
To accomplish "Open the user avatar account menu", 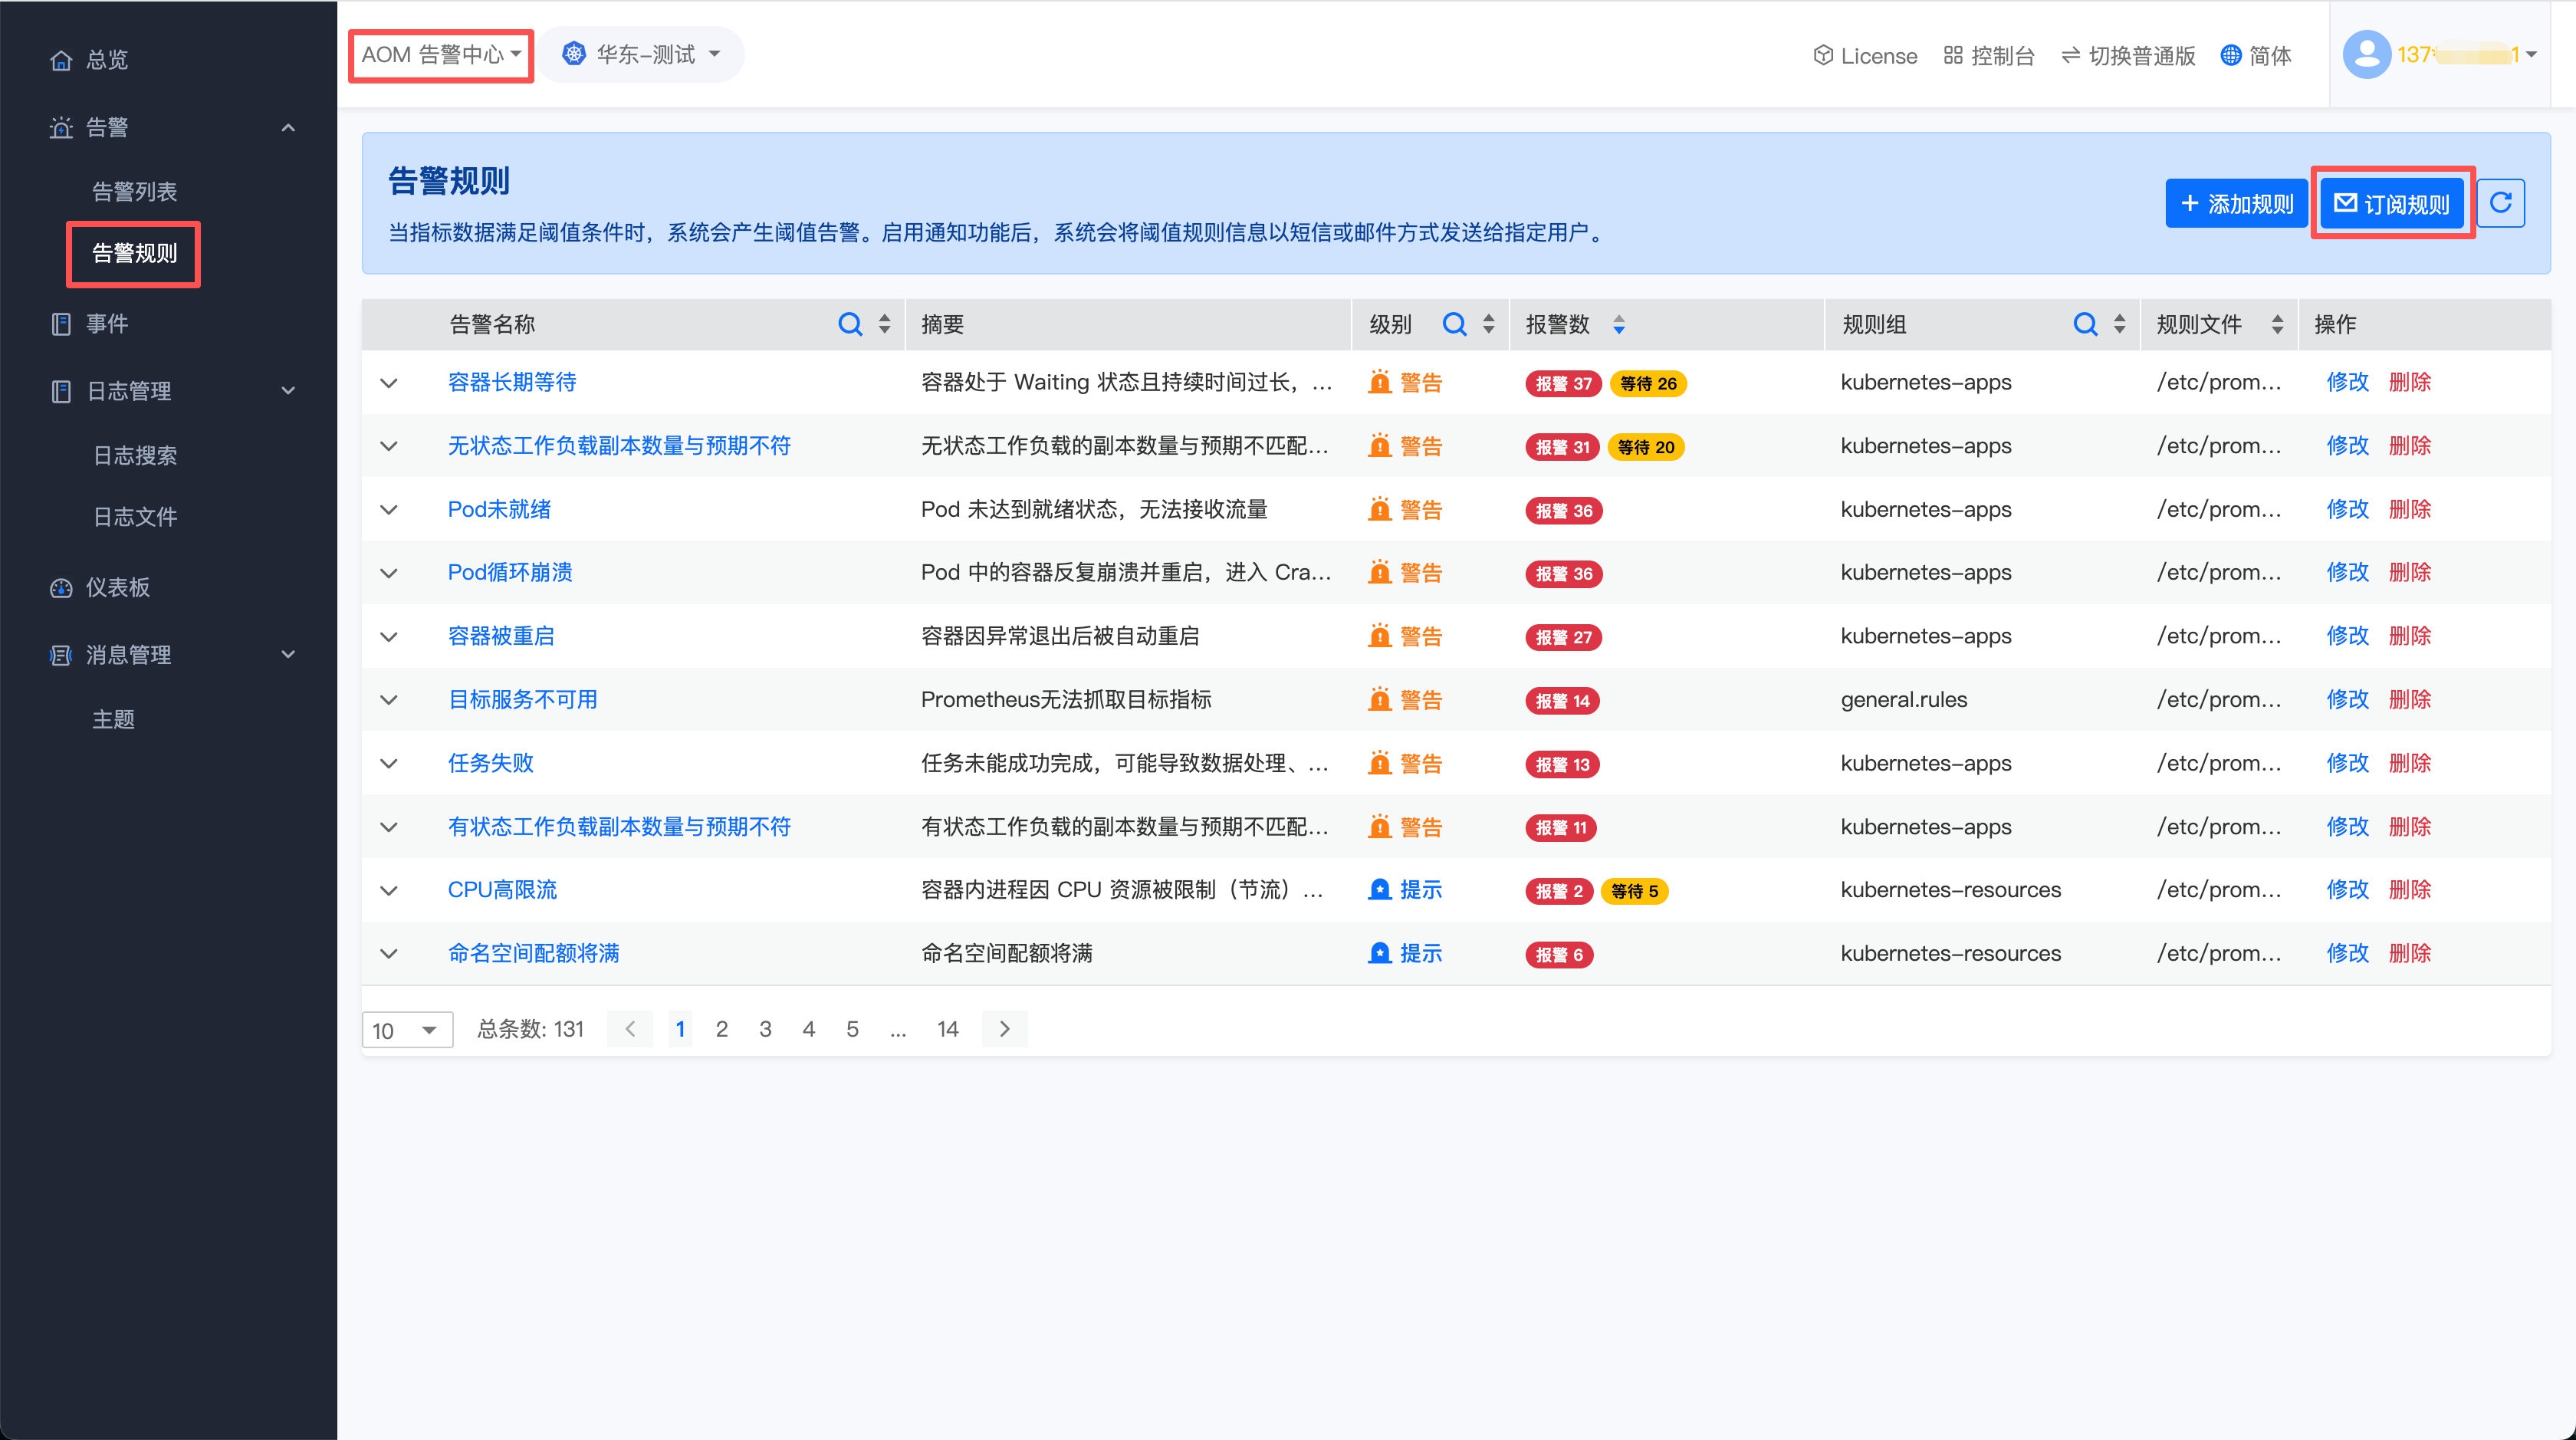I will pyautogui.click(x=2366, y=54).
